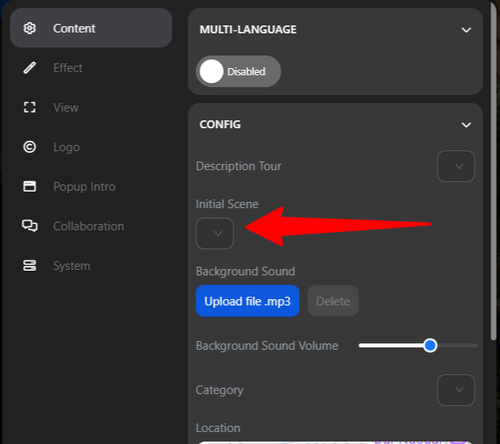
Task: Click Upload file .mp3 button
Action: point(248,301)
